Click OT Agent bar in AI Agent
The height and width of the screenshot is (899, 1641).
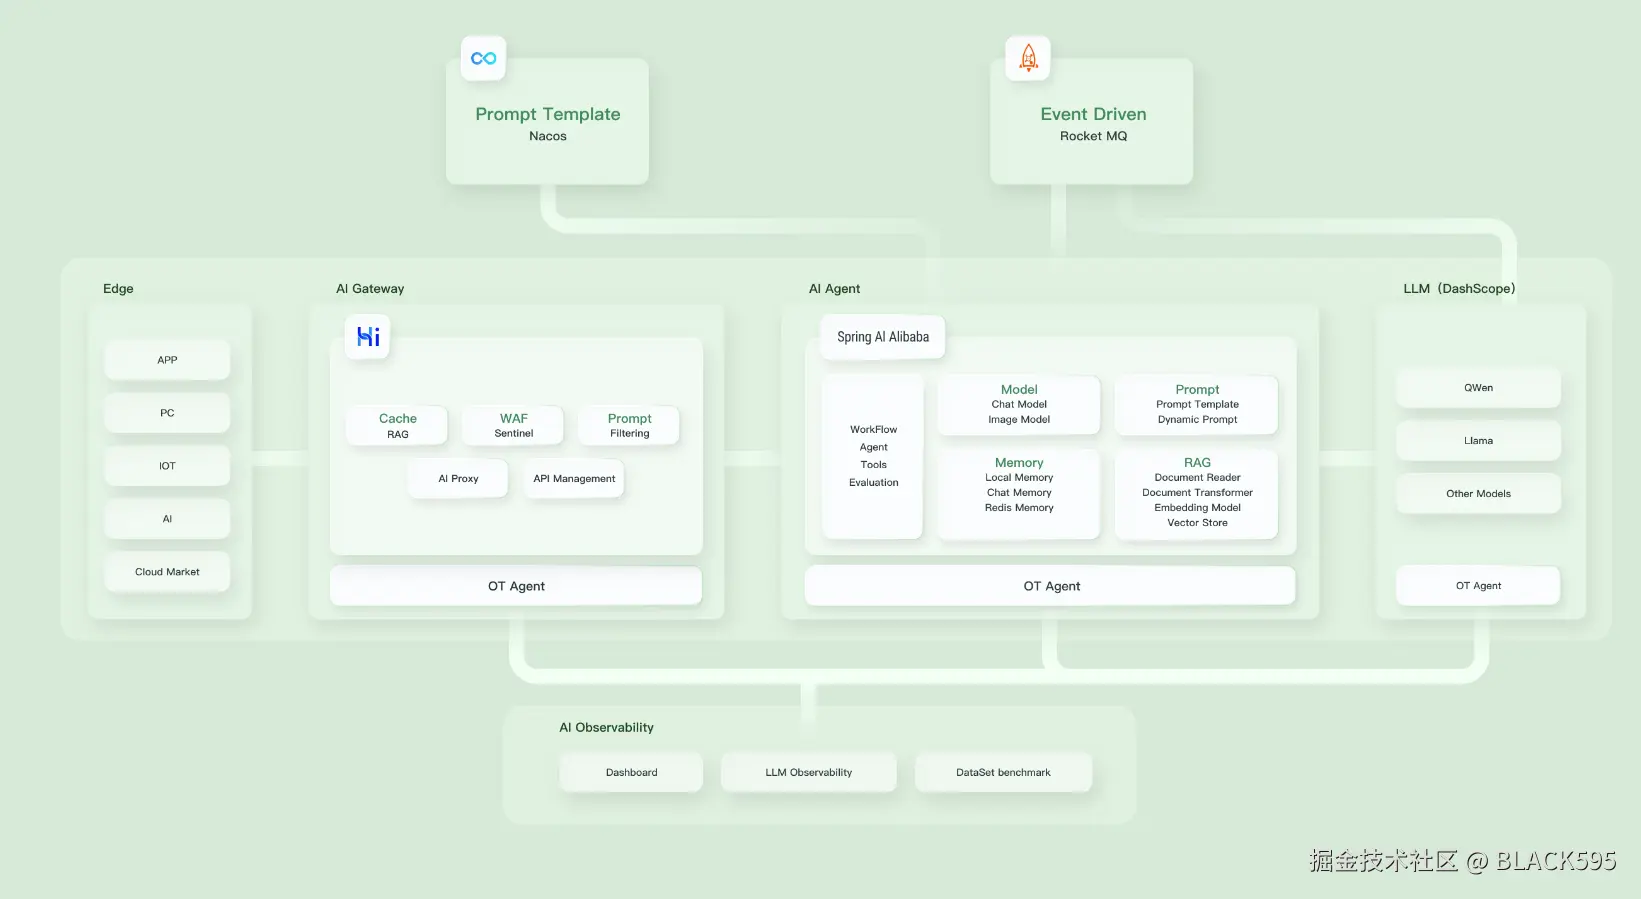tap(1051, 586)
